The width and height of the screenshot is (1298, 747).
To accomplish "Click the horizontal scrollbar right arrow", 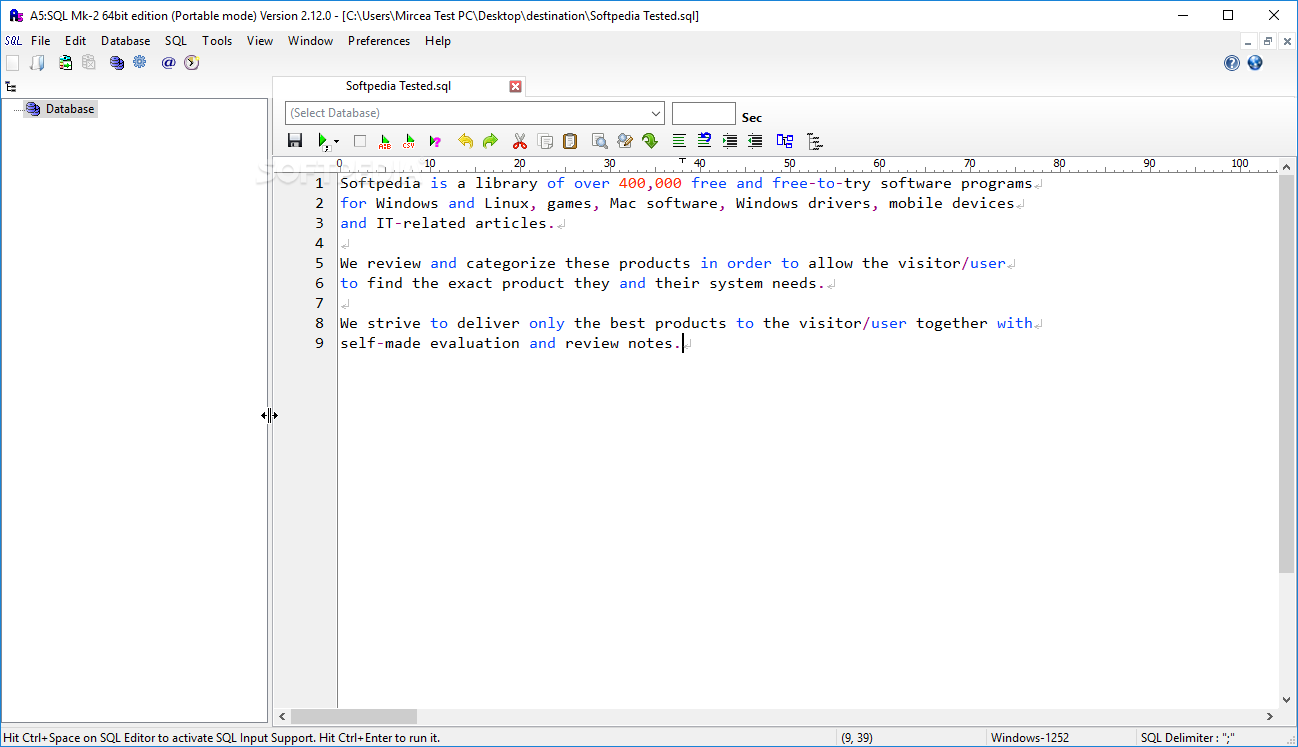I will pyautogui.click(x=1271, y=716).
